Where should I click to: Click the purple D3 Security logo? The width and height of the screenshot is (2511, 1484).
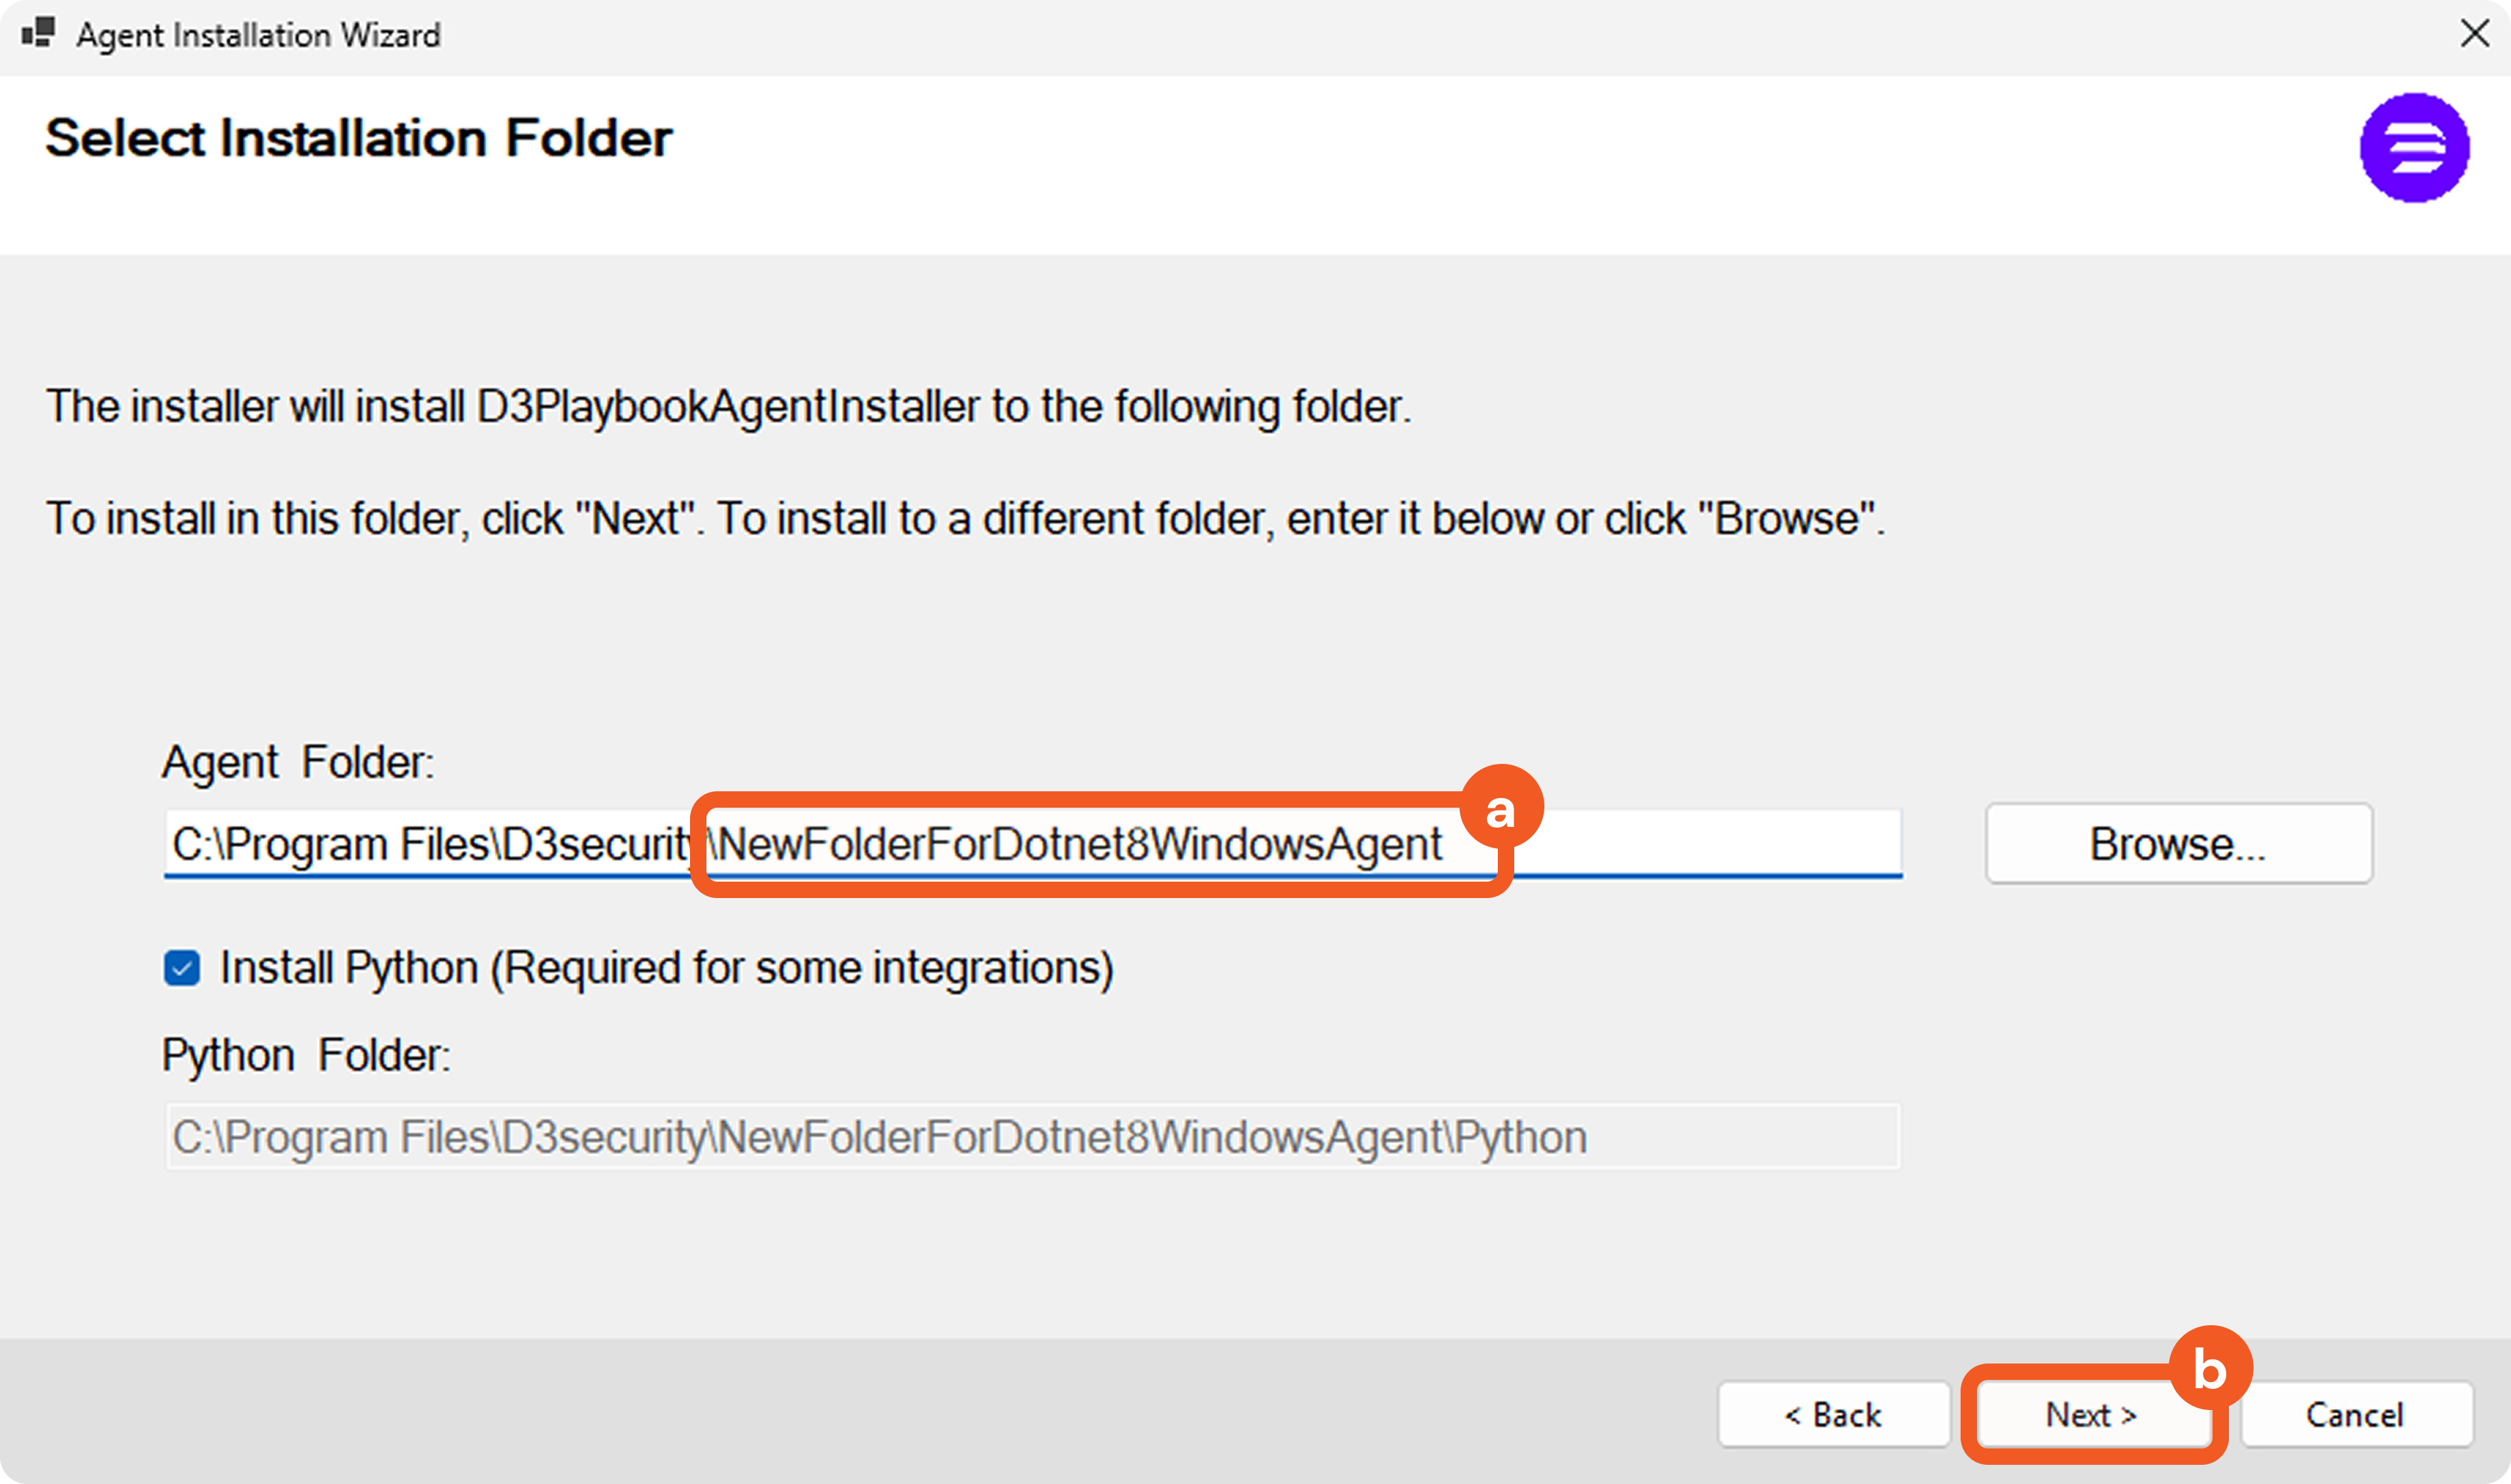[2414, 148]
